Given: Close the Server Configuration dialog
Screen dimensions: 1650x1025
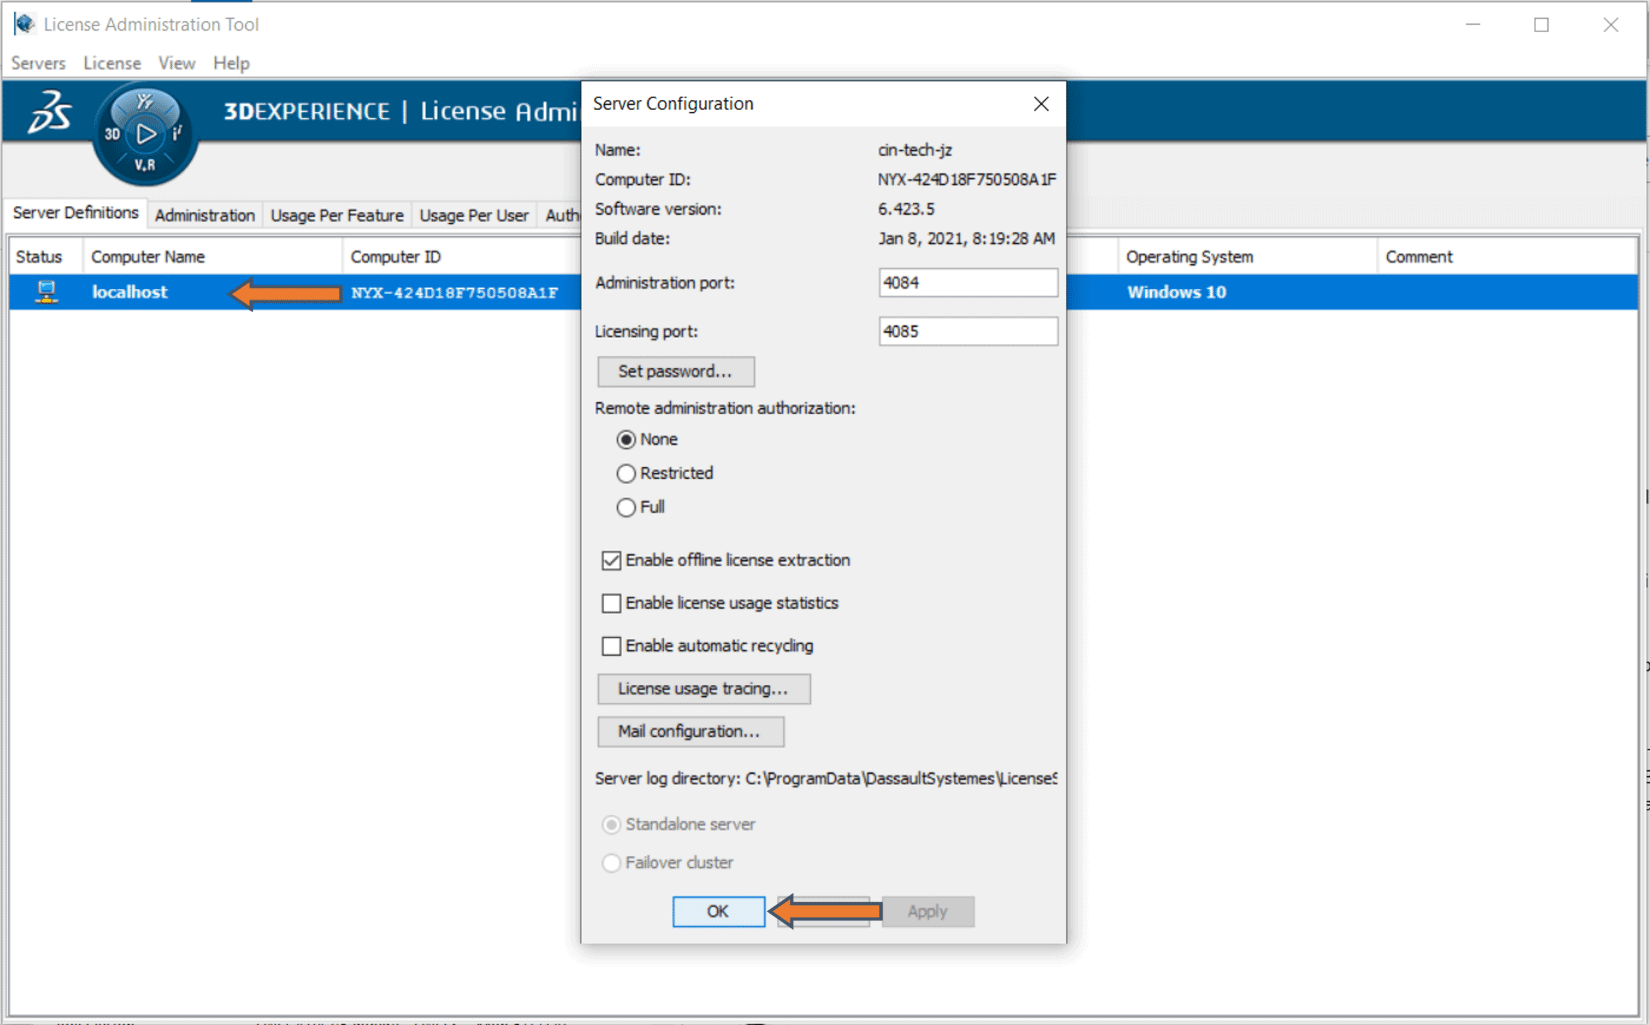Looking at the screenshot, I should tap(1041, 104).
